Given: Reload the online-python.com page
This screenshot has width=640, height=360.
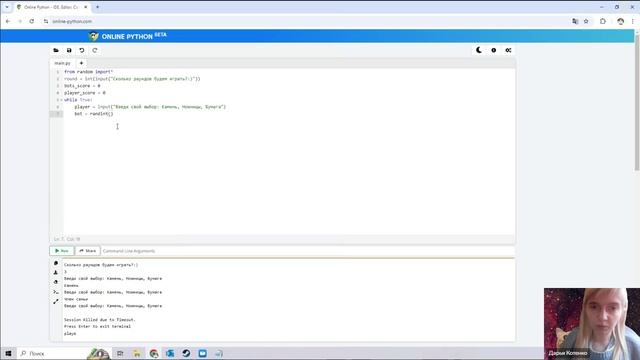Looking at the screenshot, I should (x=31, y=21).
